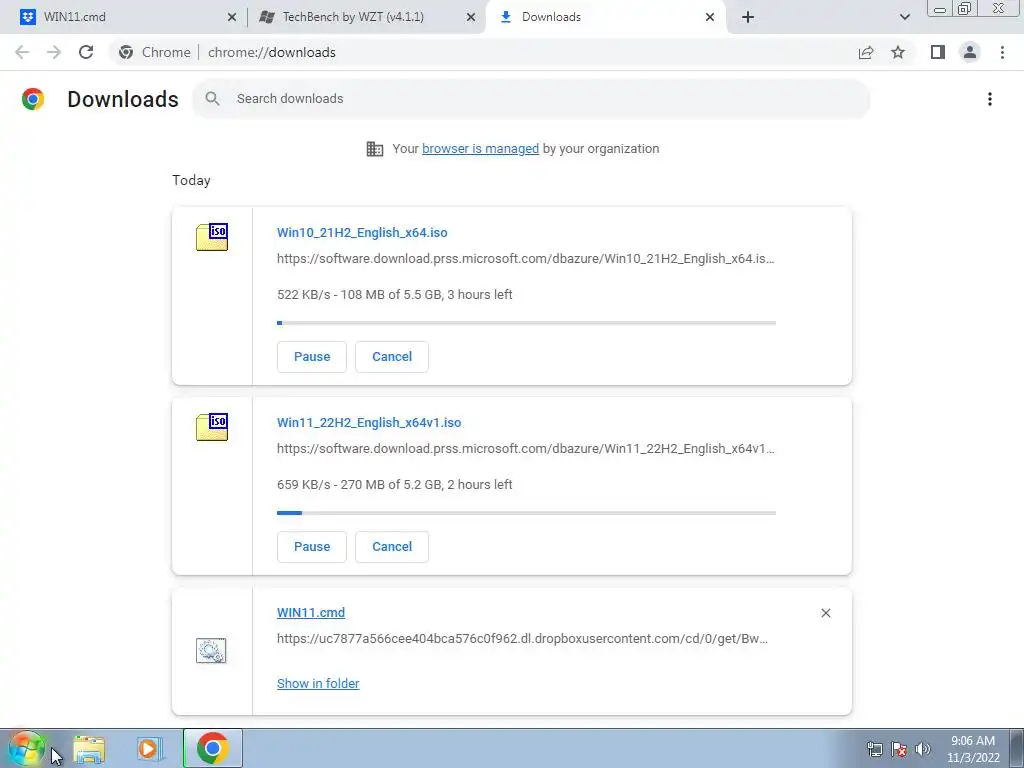The image size is (1024, 768).
Task: Open the Downloads page more actions menu
Action: 990,99
